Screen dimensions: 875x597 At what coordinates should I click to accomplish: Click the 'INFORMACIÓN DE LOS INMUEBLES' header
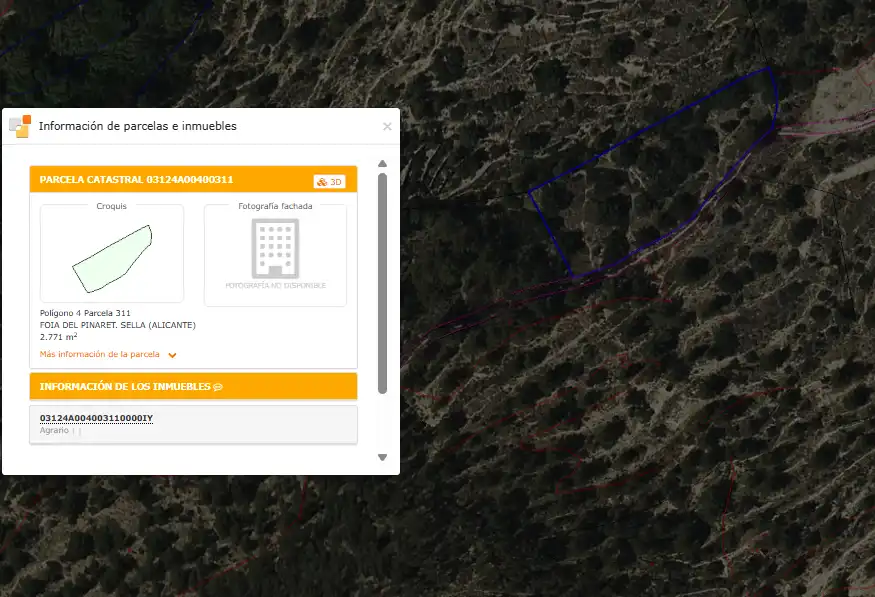193,387
